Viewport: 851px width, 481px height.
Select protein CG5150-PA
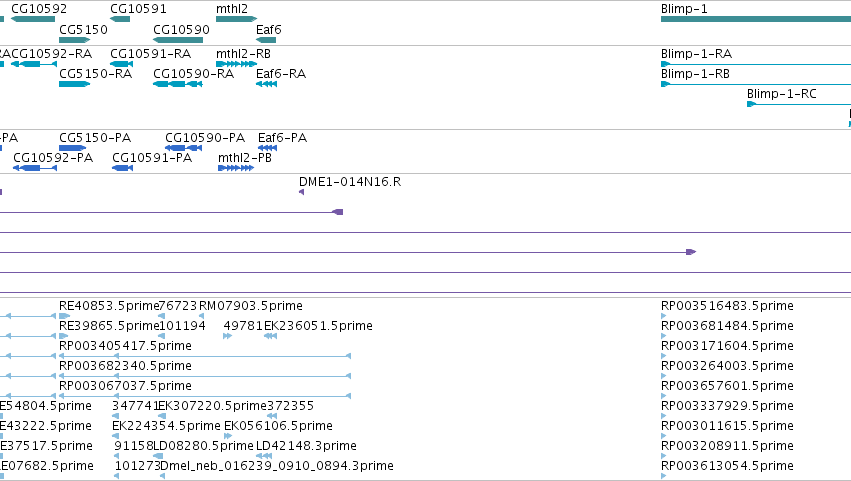pyautogui.click(x=95, y=138)
